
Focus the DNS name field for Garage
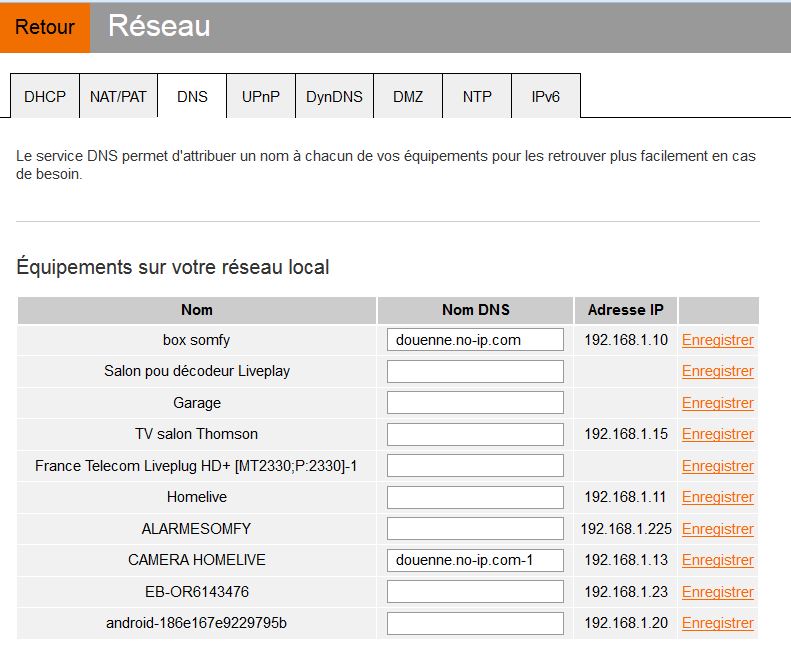[x=475, y=403]
